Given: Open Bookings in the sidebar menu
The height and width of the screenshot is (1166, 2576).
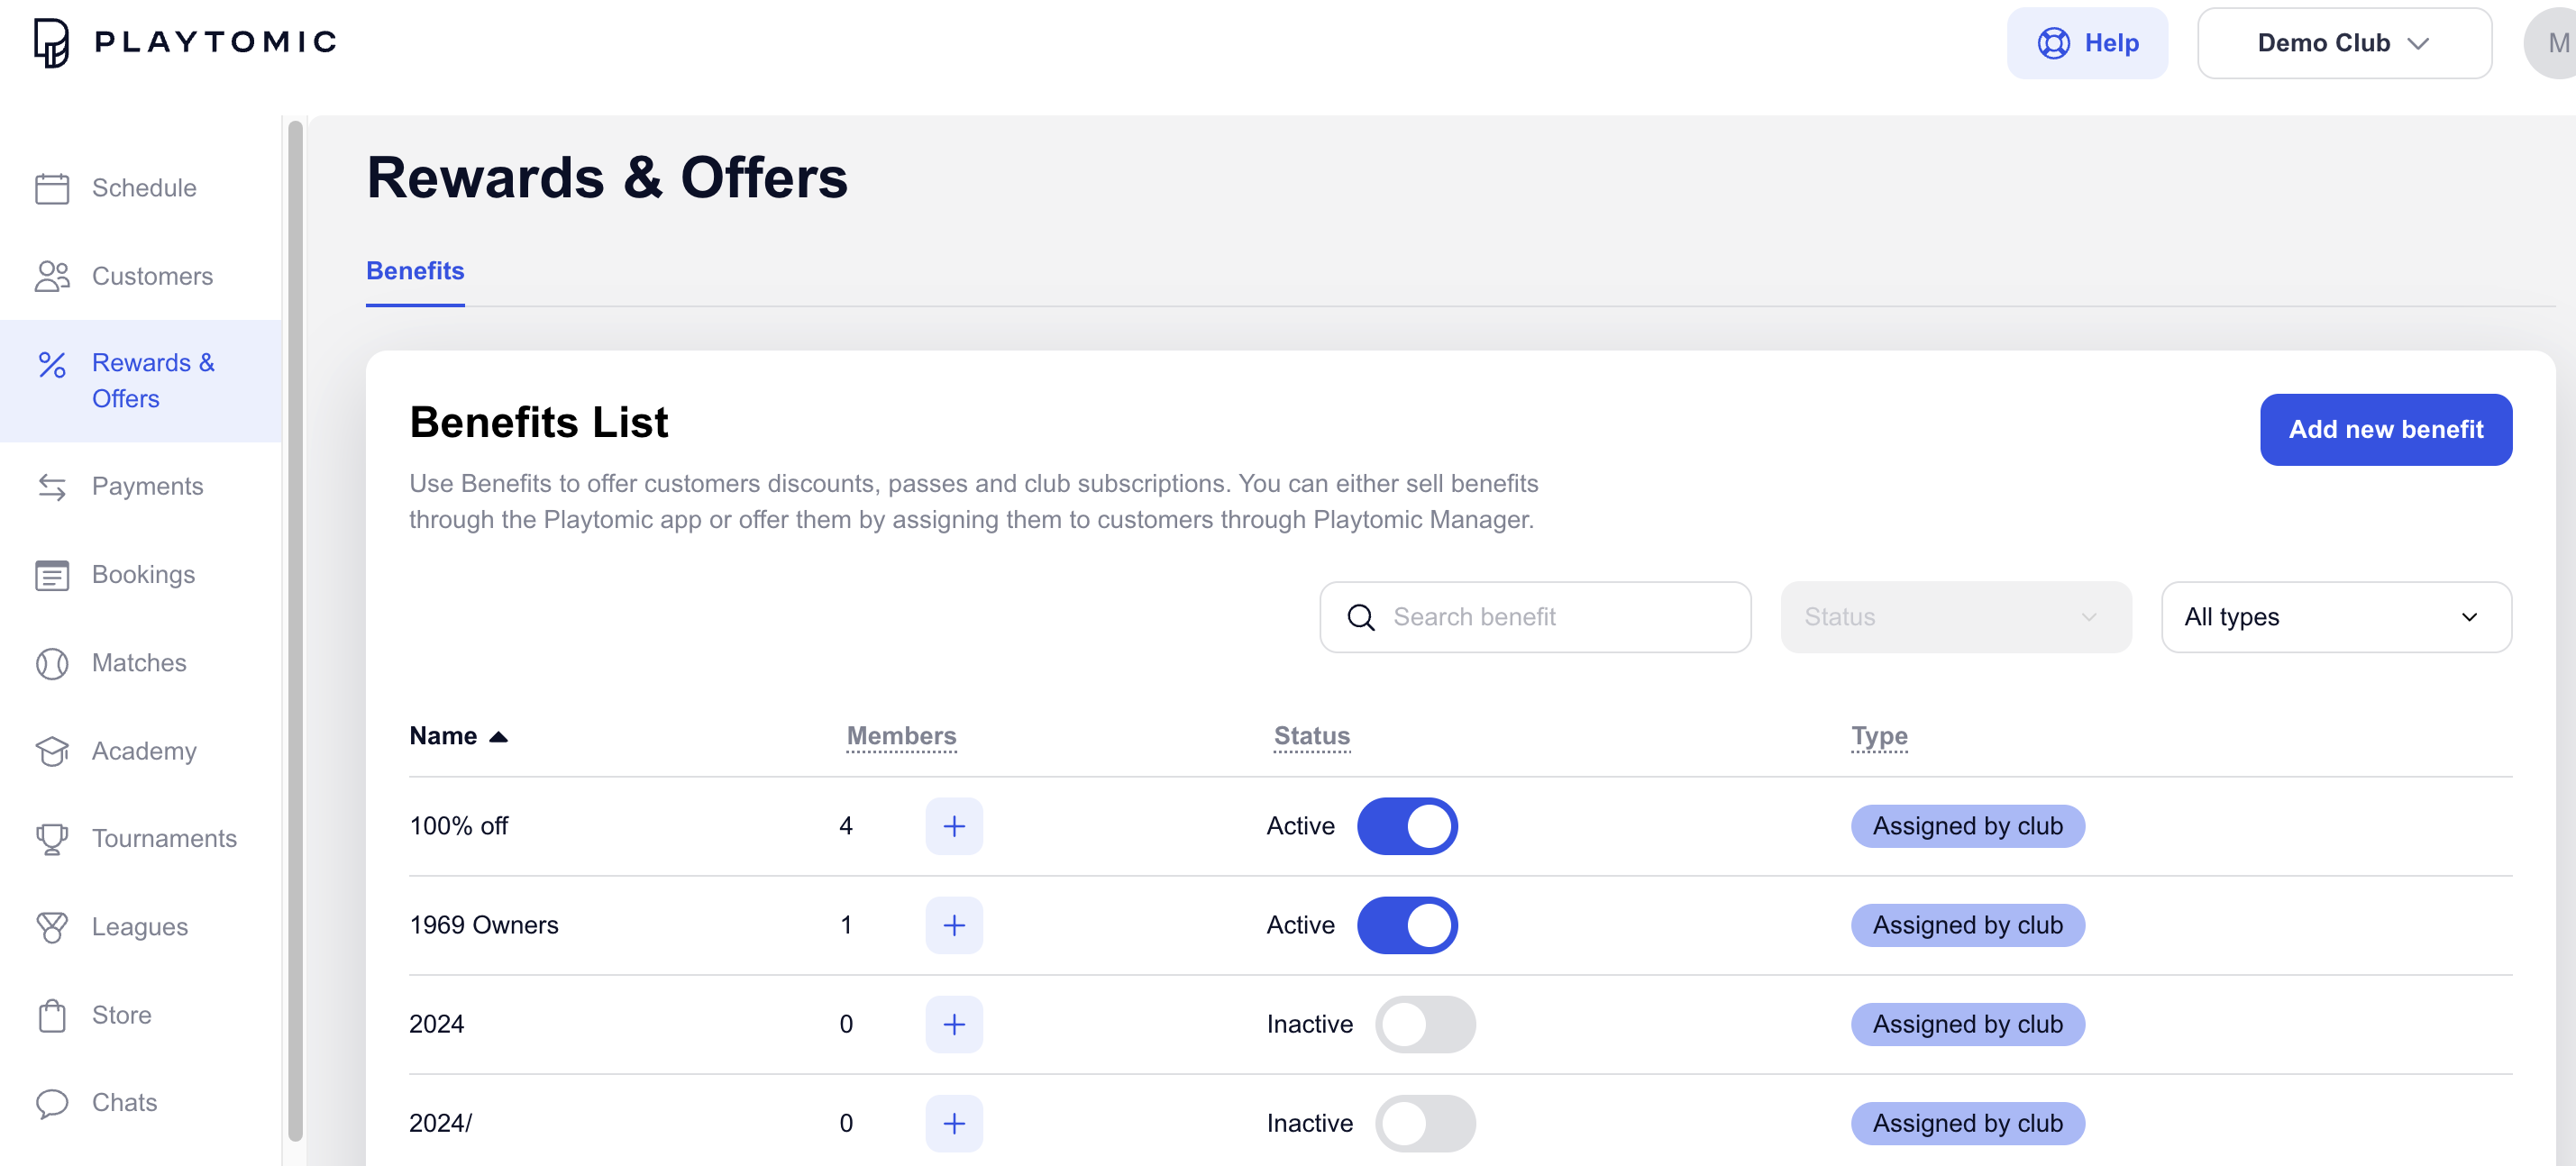Looking at the screenshot, I should click(143, 574).
